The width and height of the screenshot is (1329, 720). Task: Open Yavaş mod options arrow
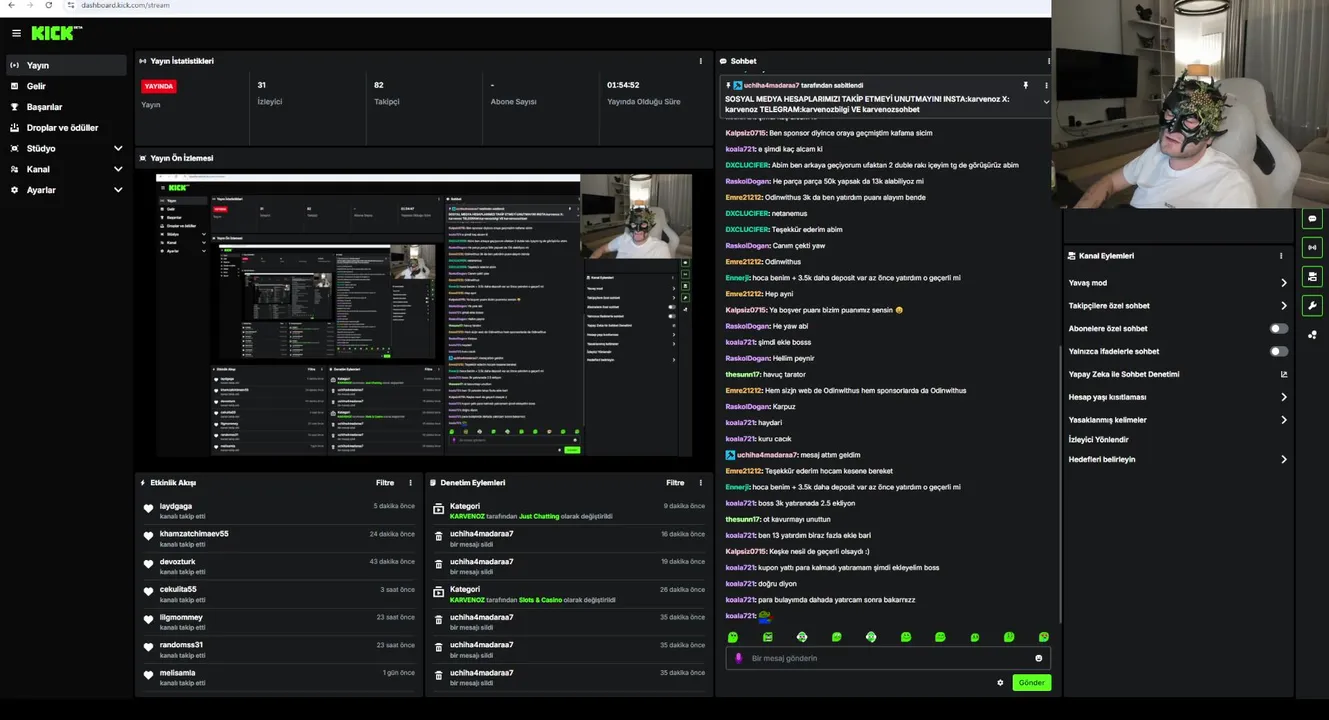click(1284, 283)
